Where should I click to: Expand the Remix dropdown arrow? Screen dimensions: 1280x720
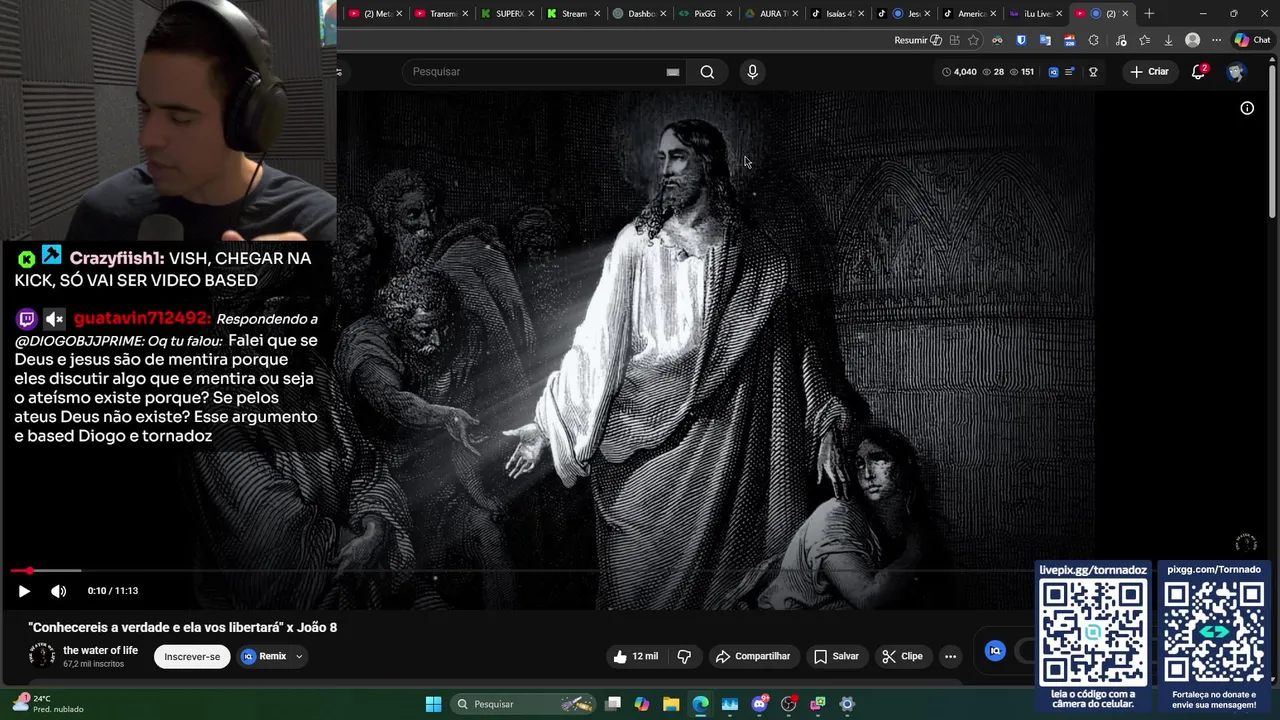[299, 657]
